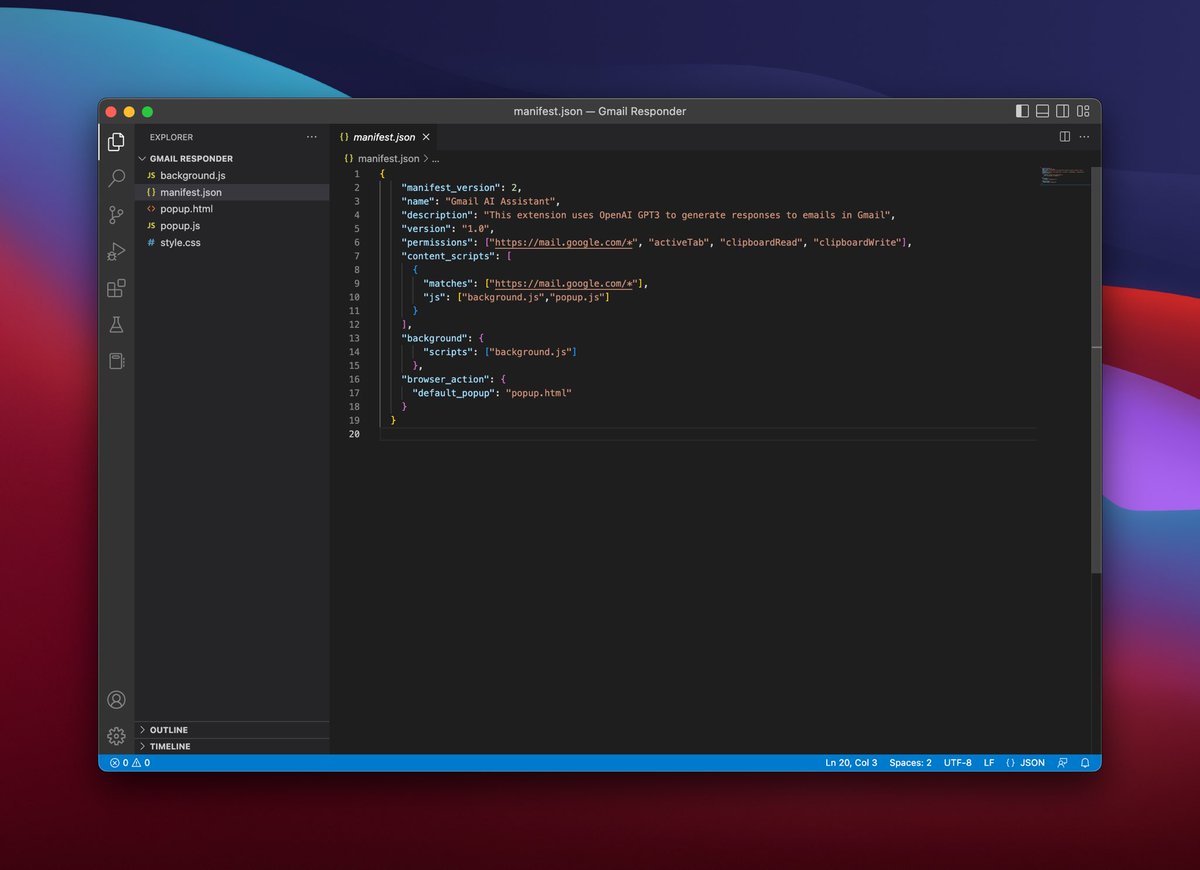The image size is (1200, 870).
Task: Open the Explorer view in activity bar
Action: [116, 142]
